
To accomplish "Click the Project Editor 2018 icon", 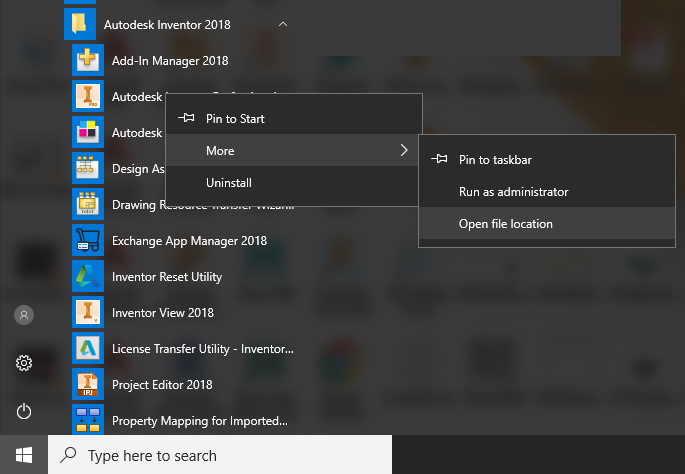I will point(88,384).
